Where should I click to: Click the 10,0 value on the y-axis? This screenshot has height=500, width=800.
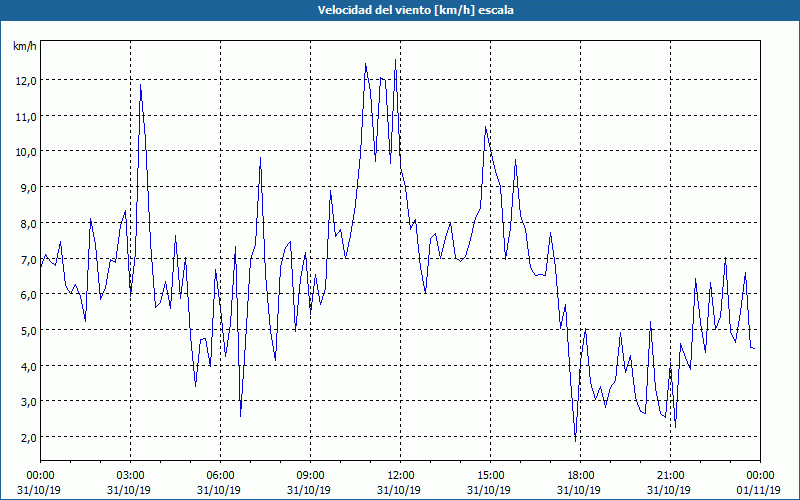[x=26, y=152]
